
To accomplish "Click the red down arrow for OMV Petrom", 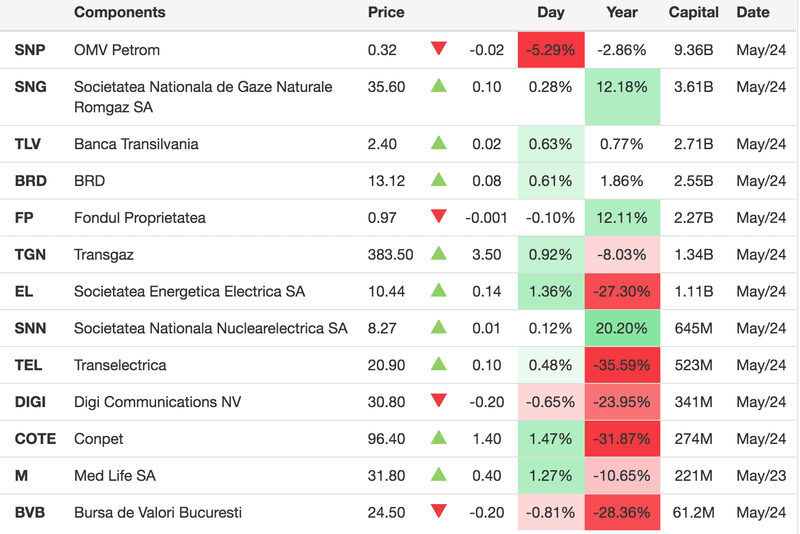I will click(438, 49).
